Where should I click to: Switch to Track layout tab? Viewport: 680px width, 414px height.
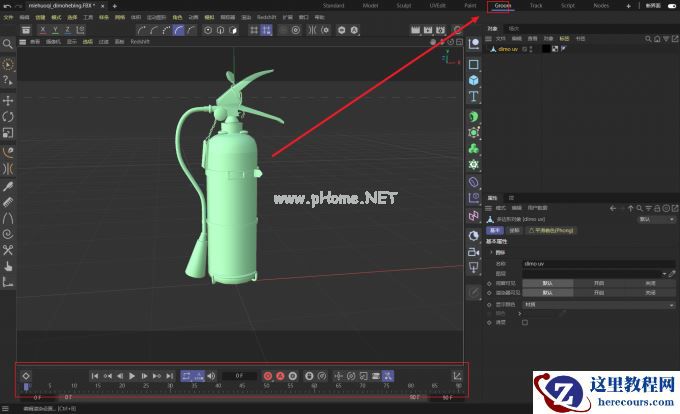(536, 6)
